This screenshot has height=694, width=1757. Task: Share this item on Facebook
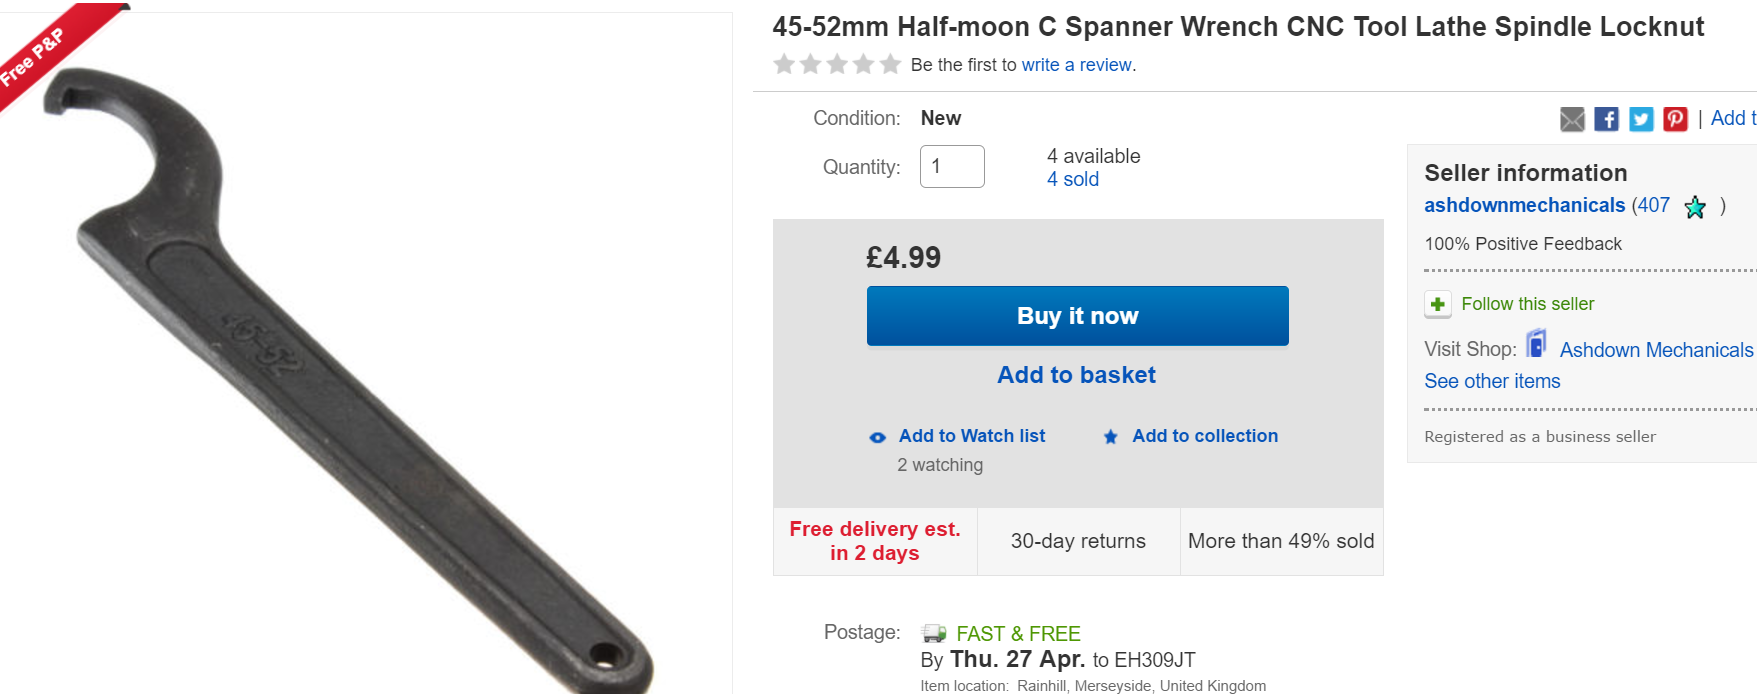[x=1606, y=119]
